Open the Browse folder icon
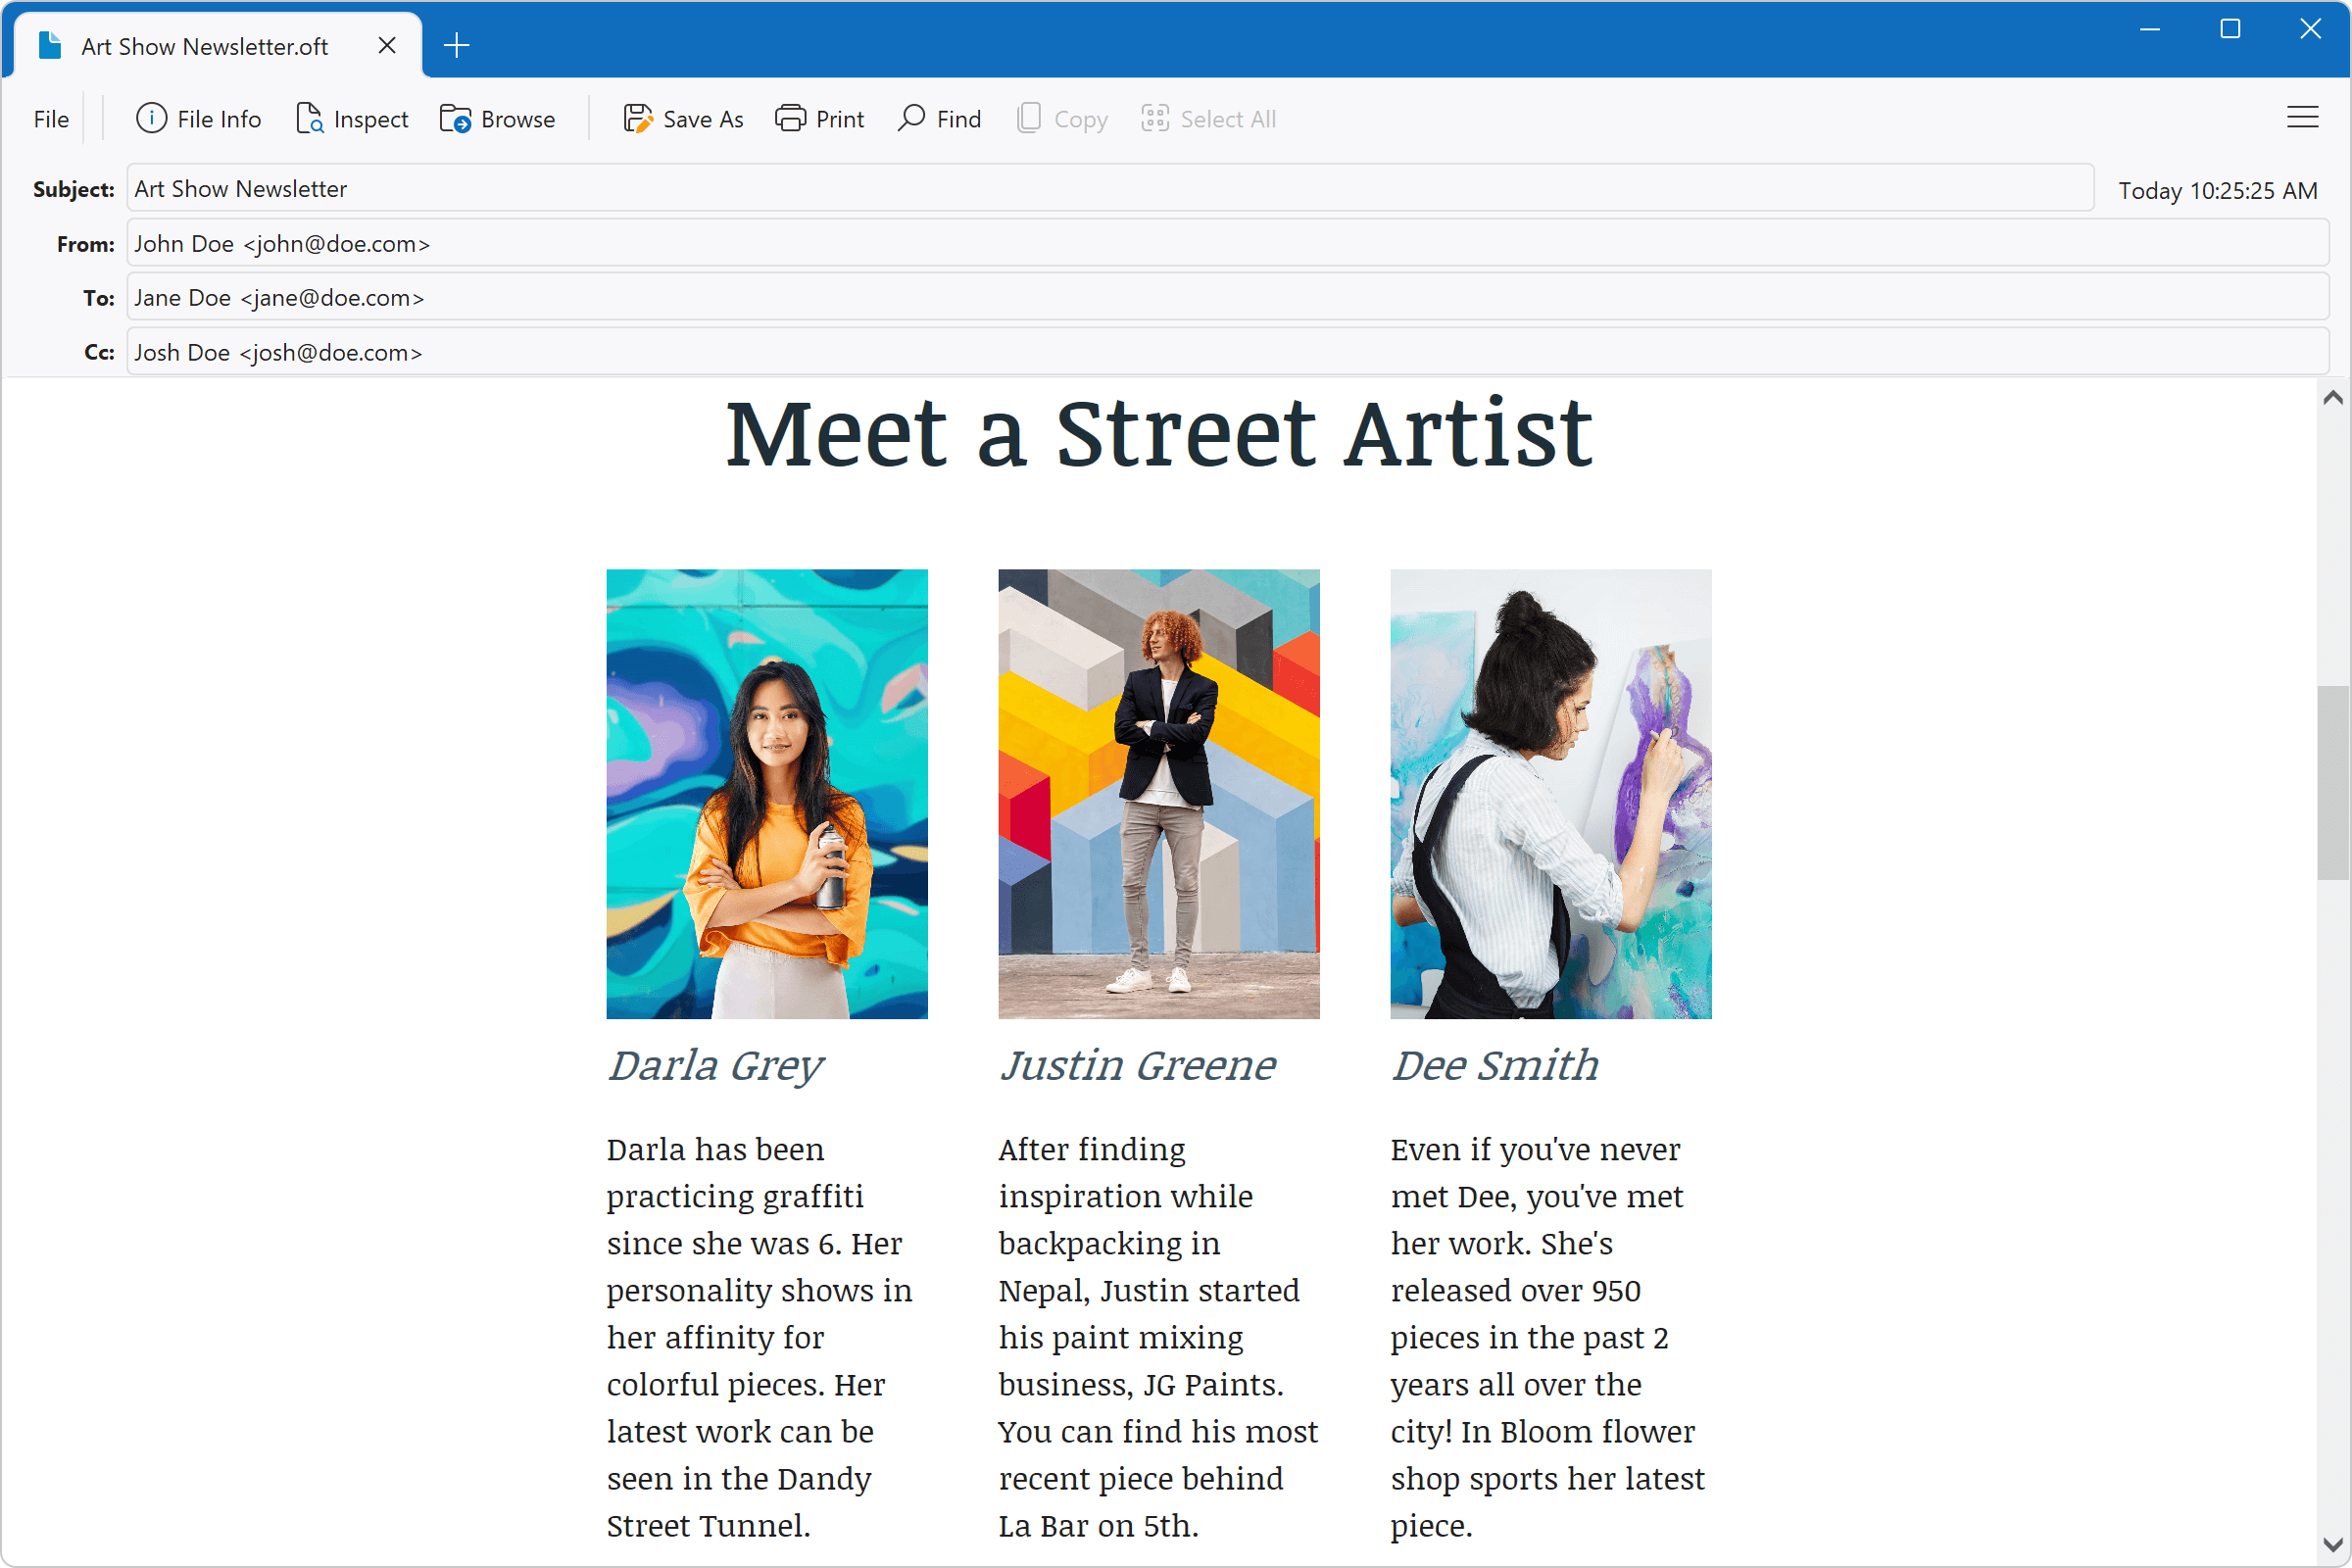The image size is (2352, 1568). tap(455, 119)
